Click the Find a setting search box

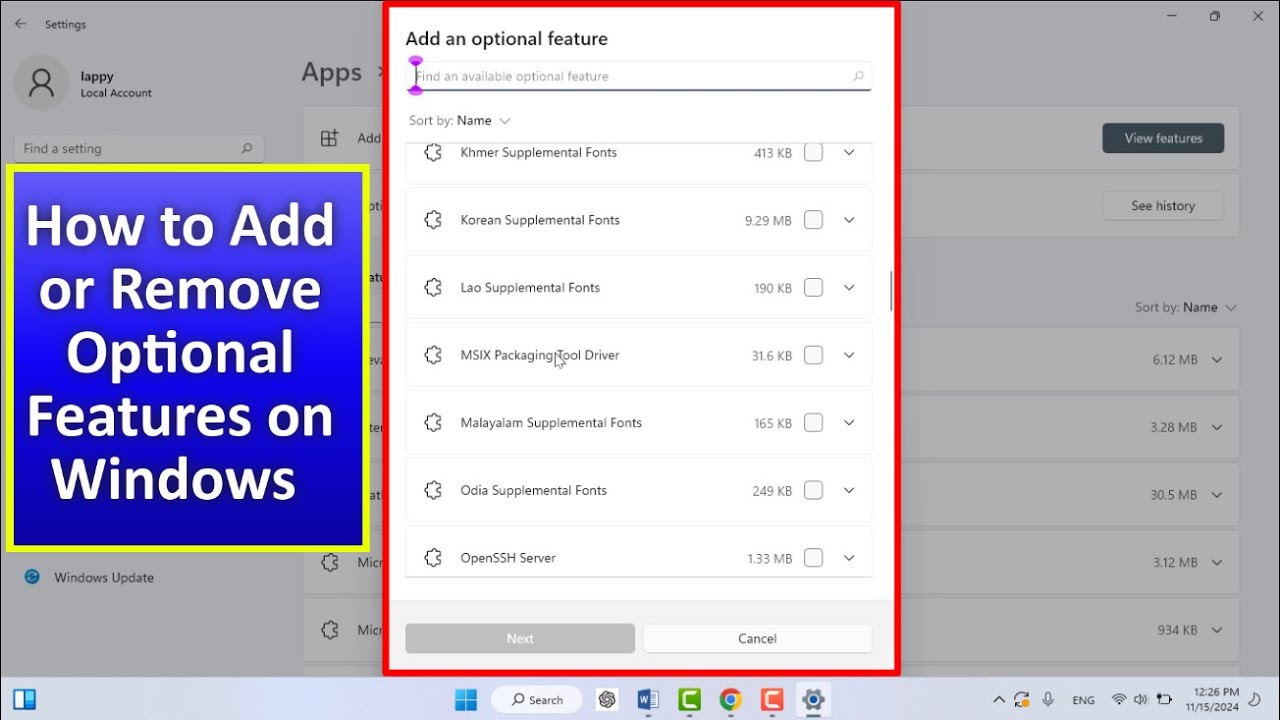[x=139, y=149]
